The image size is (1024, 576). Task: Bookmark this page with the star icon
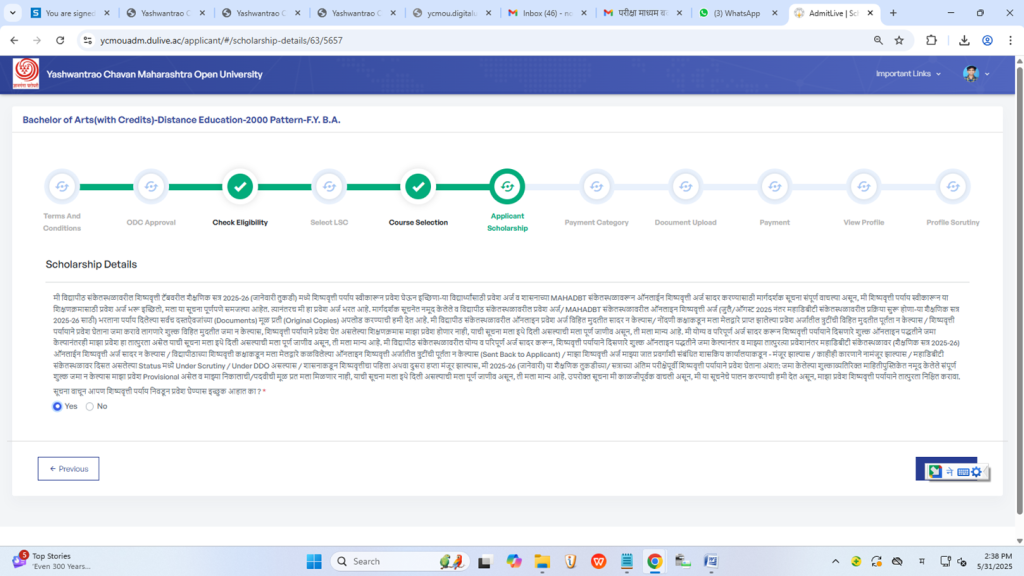point(899,40)
